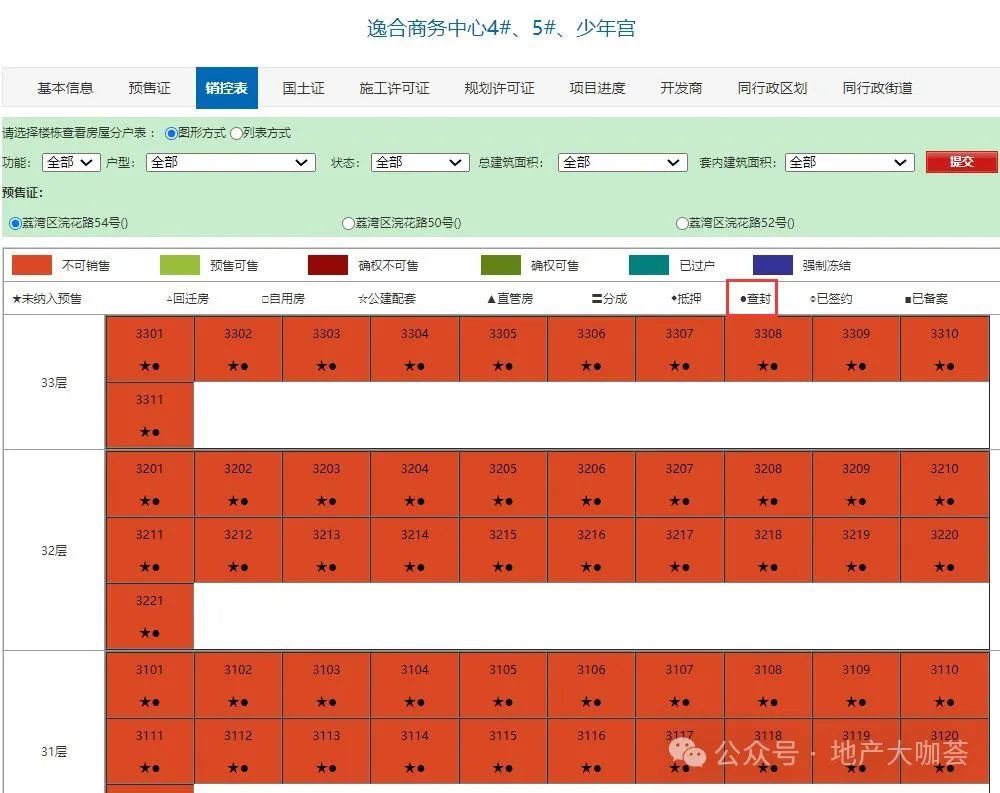Image resolution: width=1000 pixels, height=793 pixels.
Task: Open unit 3221 cell
Action: (149, 616)
